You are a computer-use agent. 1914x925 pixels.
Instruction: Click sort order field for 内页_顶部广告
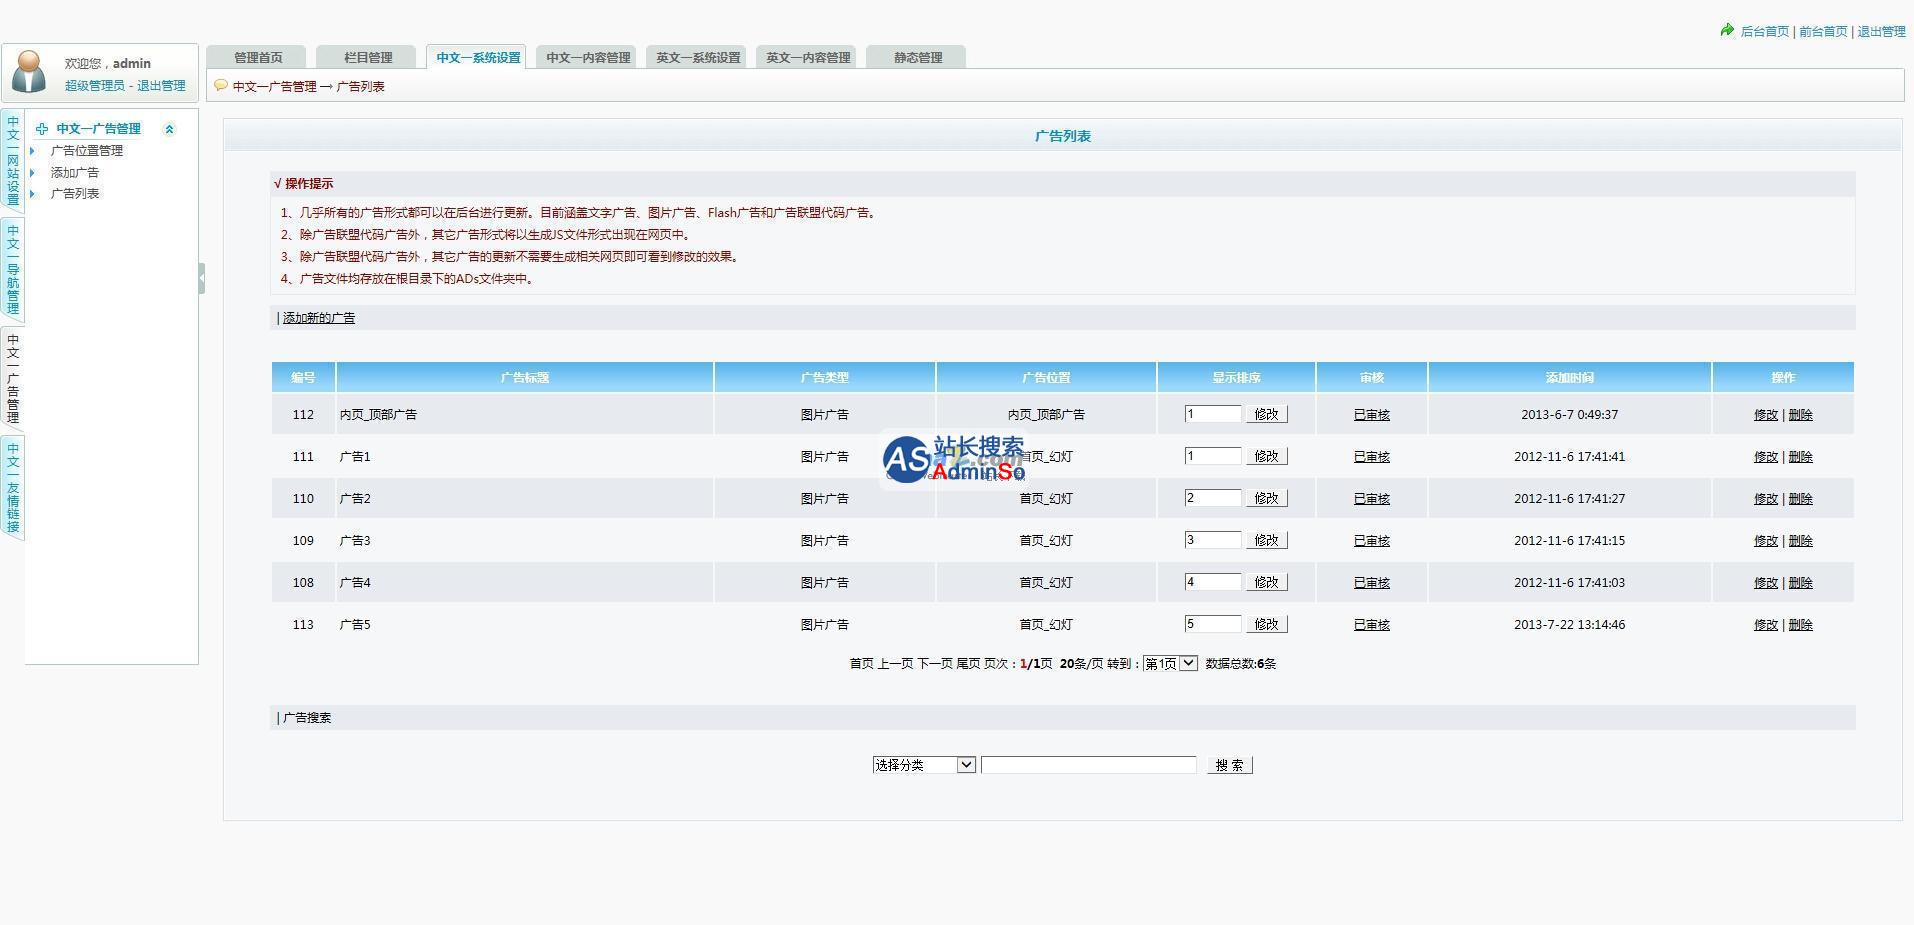pos(1213,414)
